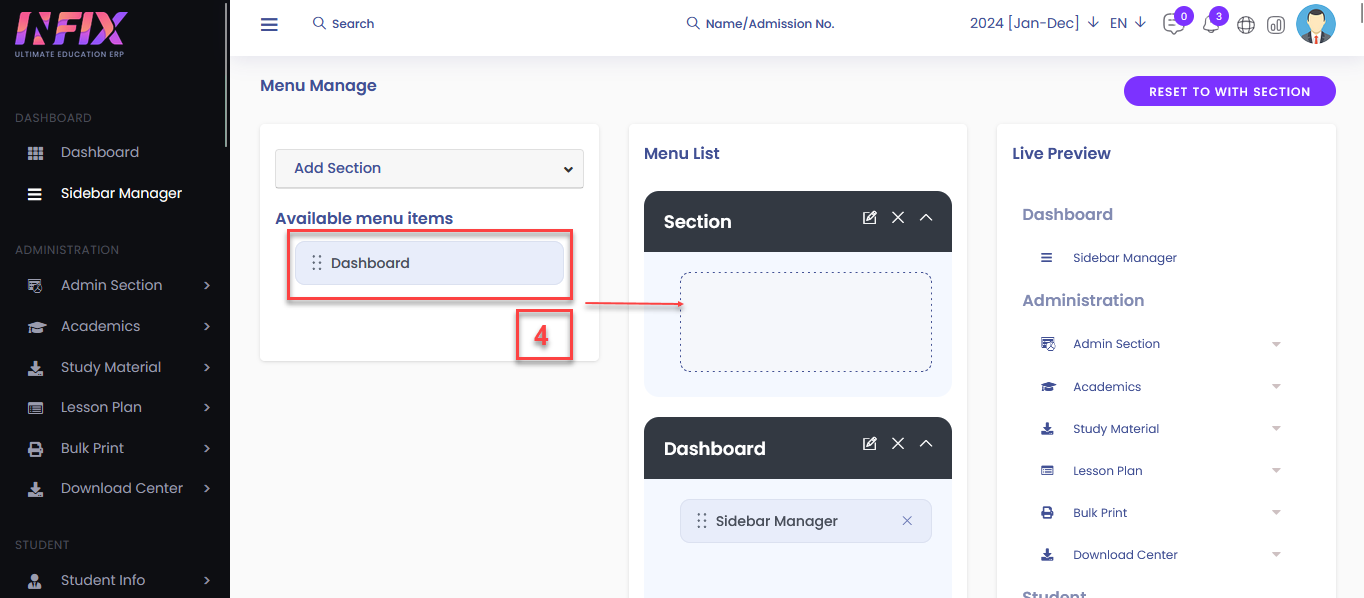Expand Download Center chevron in sidebar

pos(207,489)
